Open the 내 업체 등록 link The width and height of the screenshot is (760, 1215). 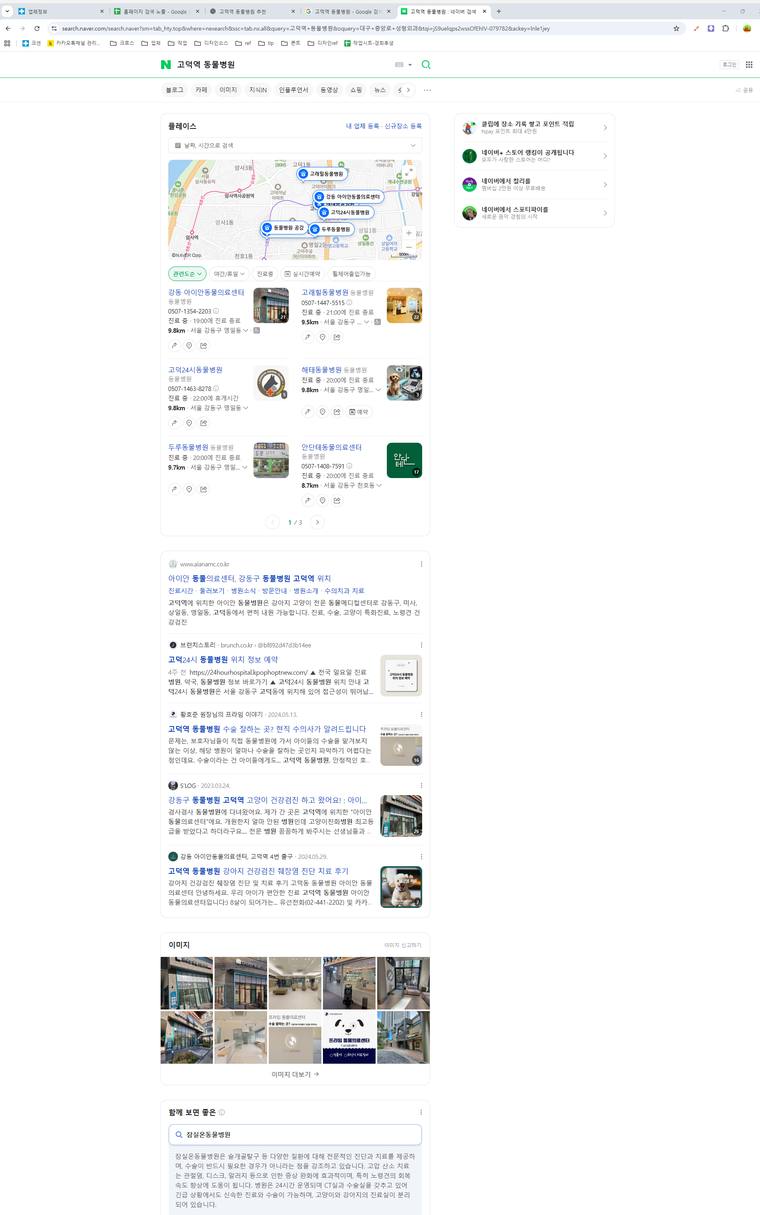362,126
